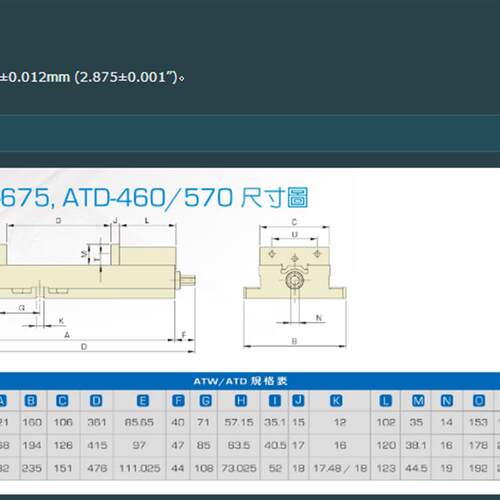This screenshot has height=500, width=500.
Task: Click cell value 71 in column G
Action: (203, 423)
